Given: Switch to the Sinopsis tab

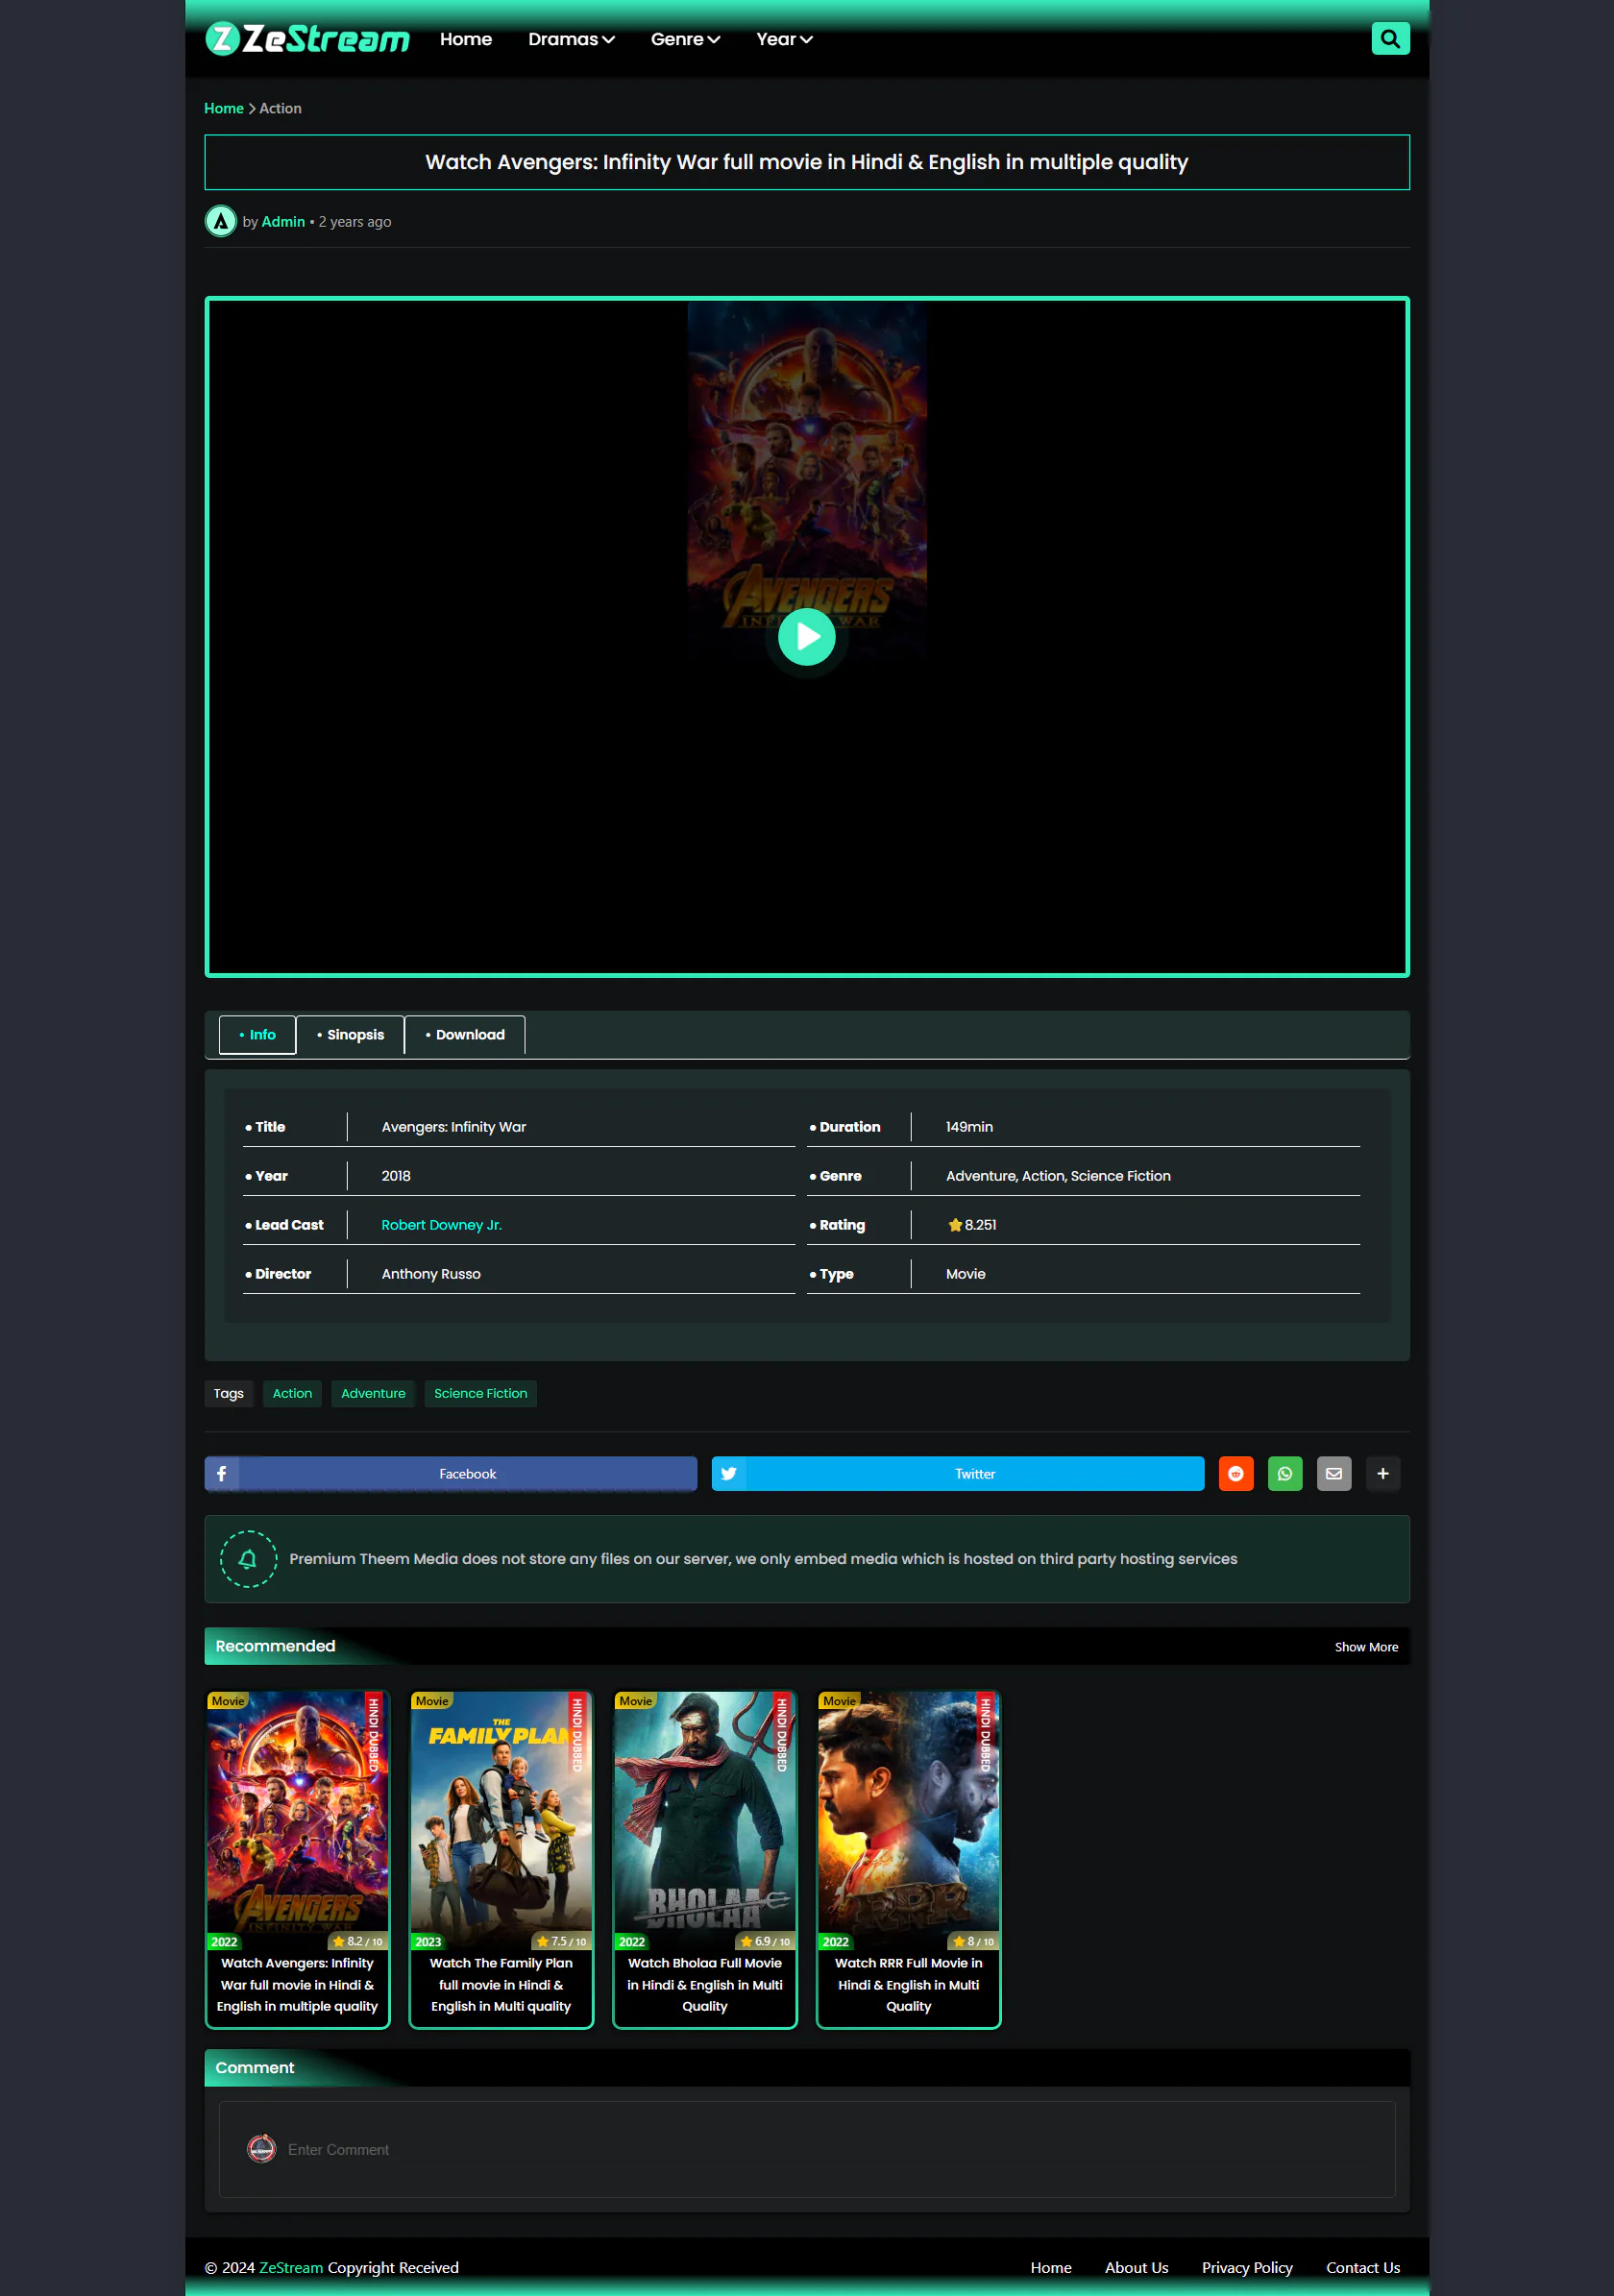Looking at the screenshot, I should click(350, 1034).
